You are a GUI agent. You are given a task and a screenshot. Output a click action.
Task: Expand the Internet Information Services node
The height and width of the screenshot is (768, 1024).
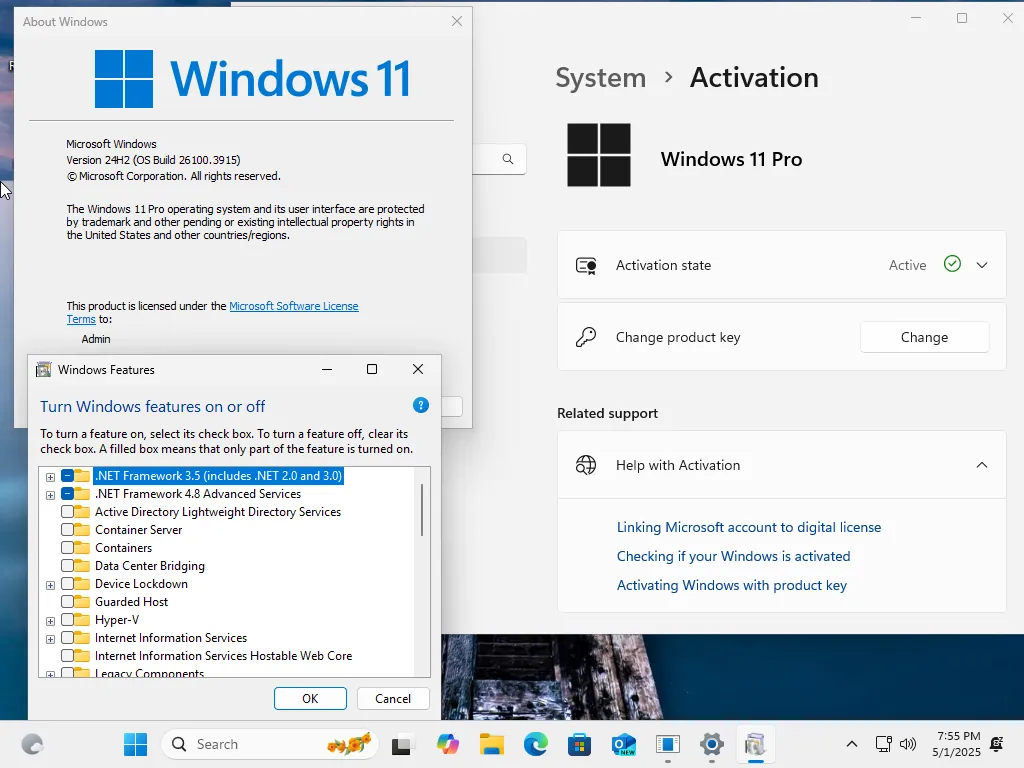point(50,639)
